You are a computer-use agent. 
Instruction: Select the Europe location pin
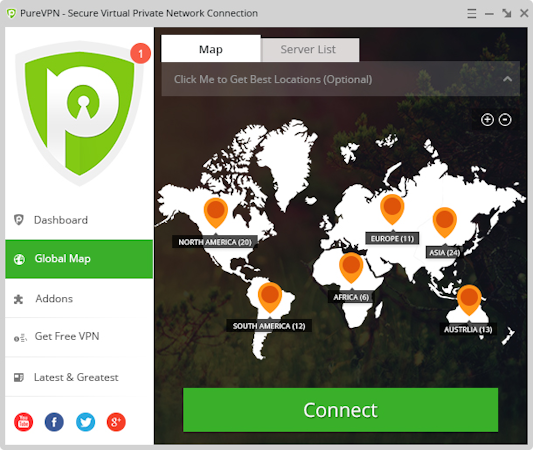pos(392,208)
